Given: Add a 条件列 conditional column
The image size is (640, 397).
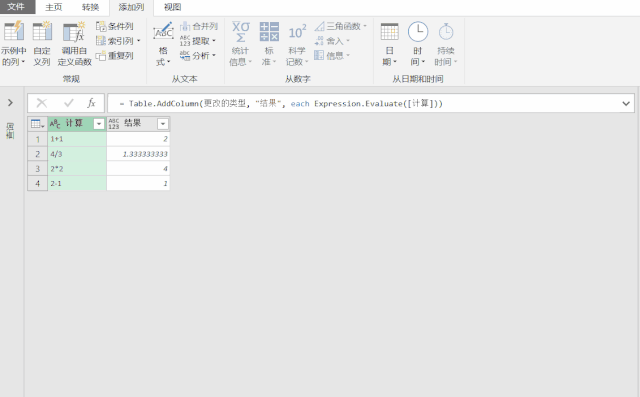Looking at the screenshot, I should (115, 27).
